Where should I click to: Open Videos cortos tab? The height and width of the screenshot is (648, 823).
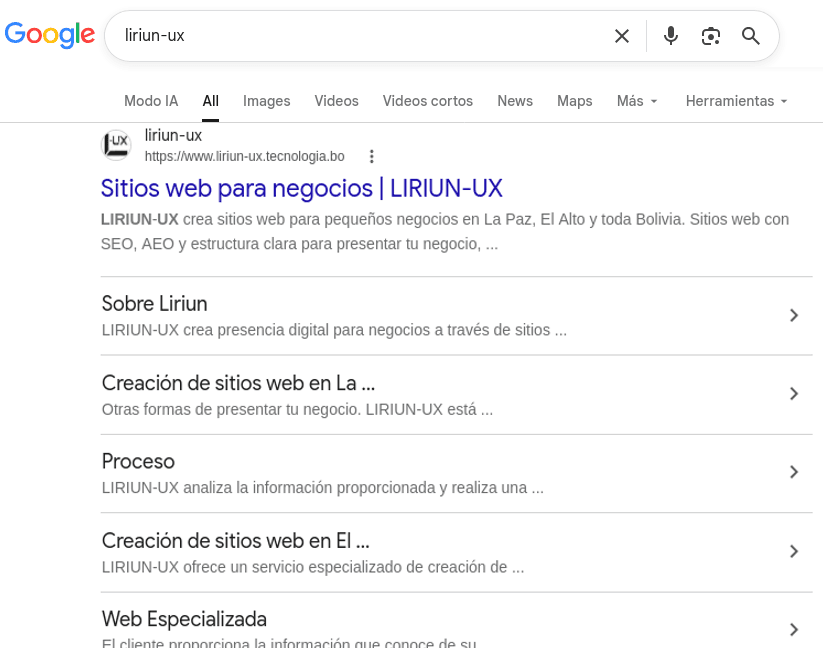tap(428, 101)
